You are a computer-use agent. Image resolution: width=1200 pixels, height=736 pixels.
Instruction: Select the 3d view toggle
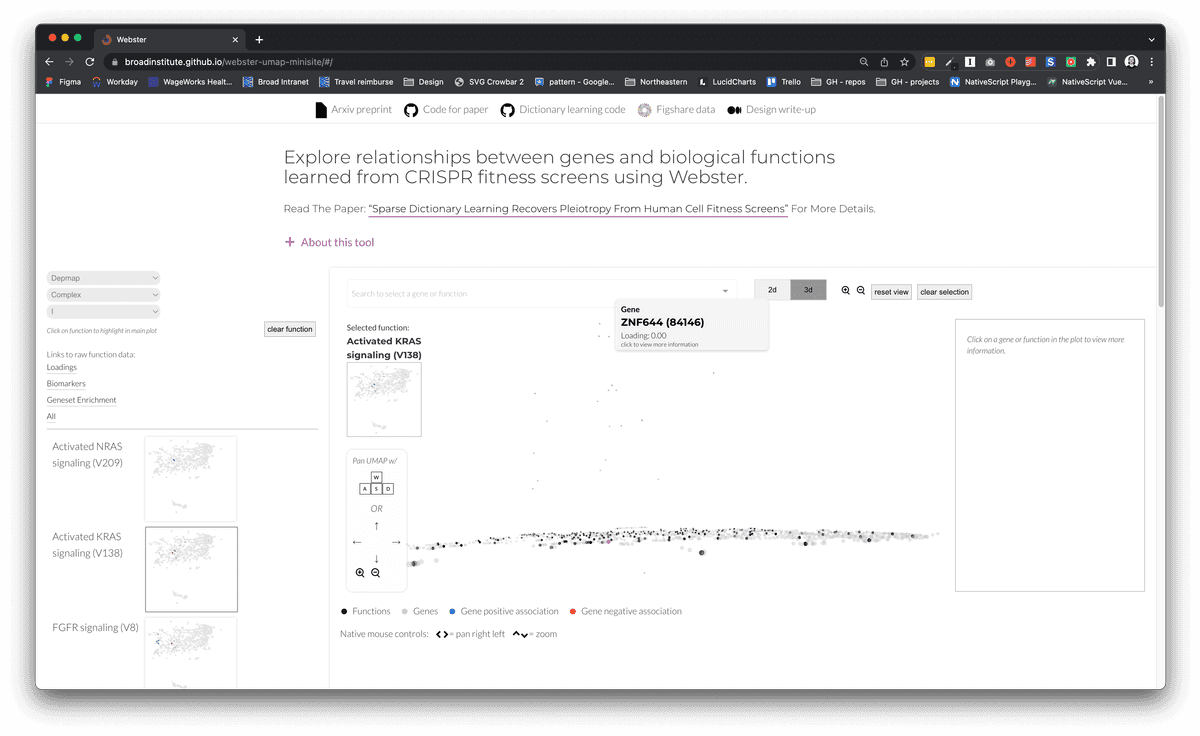point(808,289)
